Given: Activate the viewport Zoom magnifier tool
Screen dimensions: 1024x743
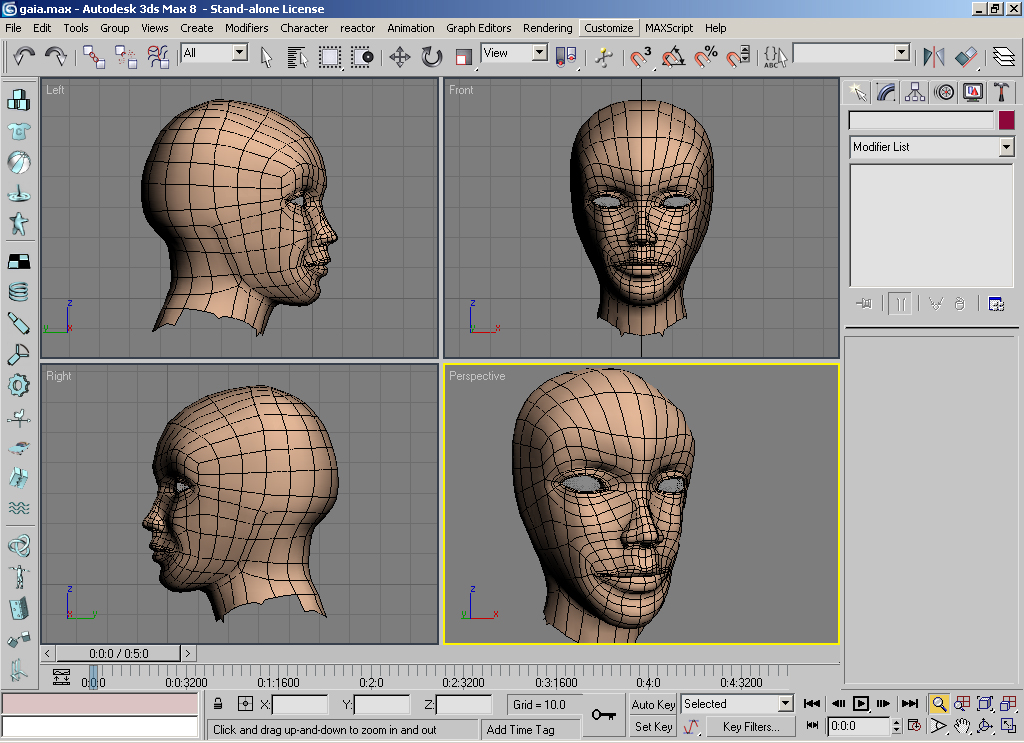Looking at the screenshot, I should [939, 704].
